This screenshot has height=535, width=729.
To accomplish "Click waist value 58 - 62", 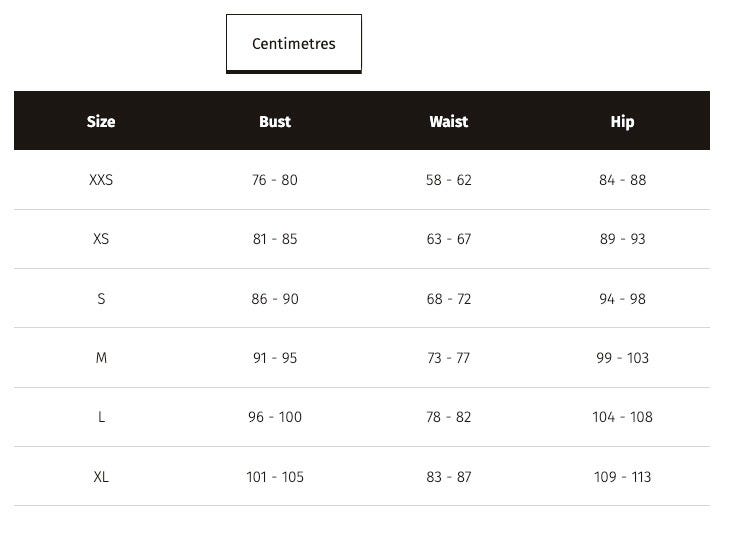I will point(449,180).
